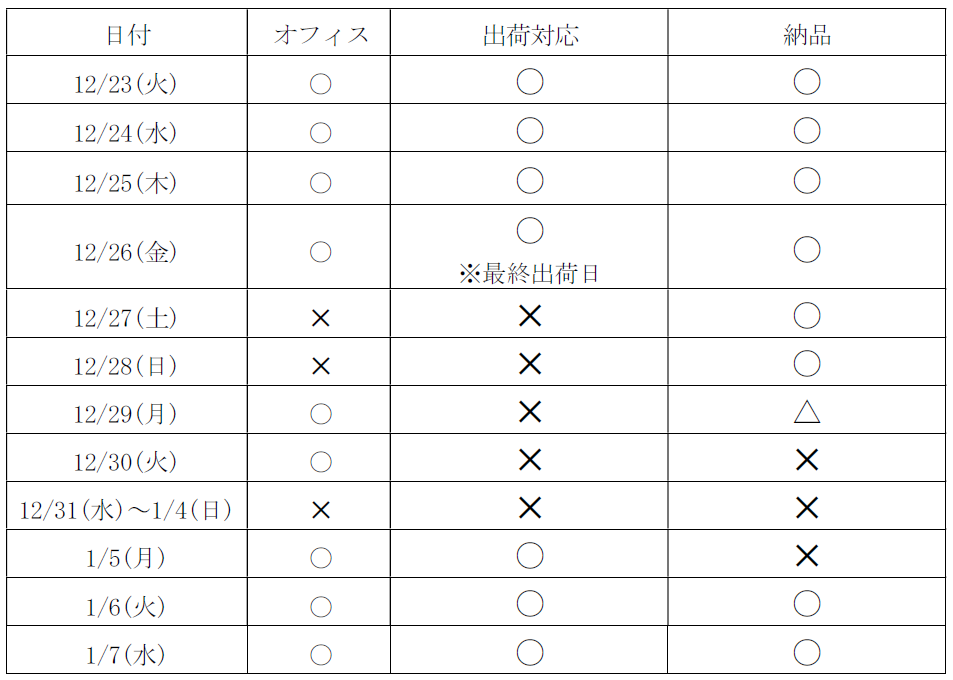Click the 出荷対応 cross mark for 12/28(日)
Viewport: 953px width, 680px height.
[529, 364]
